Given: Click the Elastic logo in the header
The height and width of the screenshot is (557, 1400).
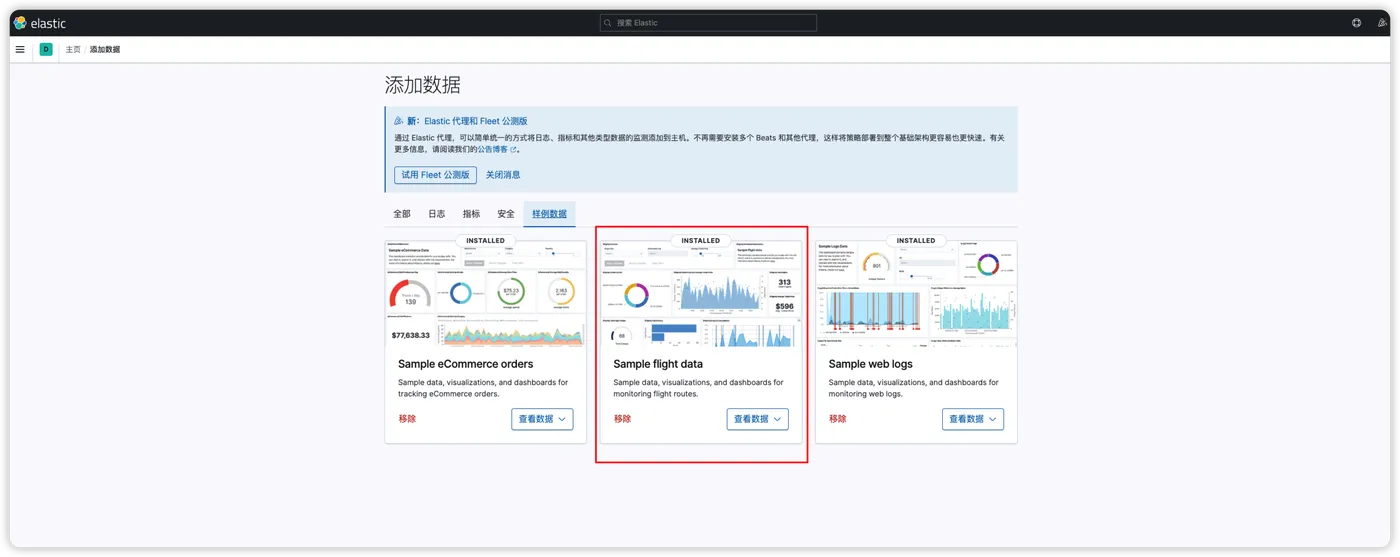Looking at the screenshot, I should click(40, 23).
